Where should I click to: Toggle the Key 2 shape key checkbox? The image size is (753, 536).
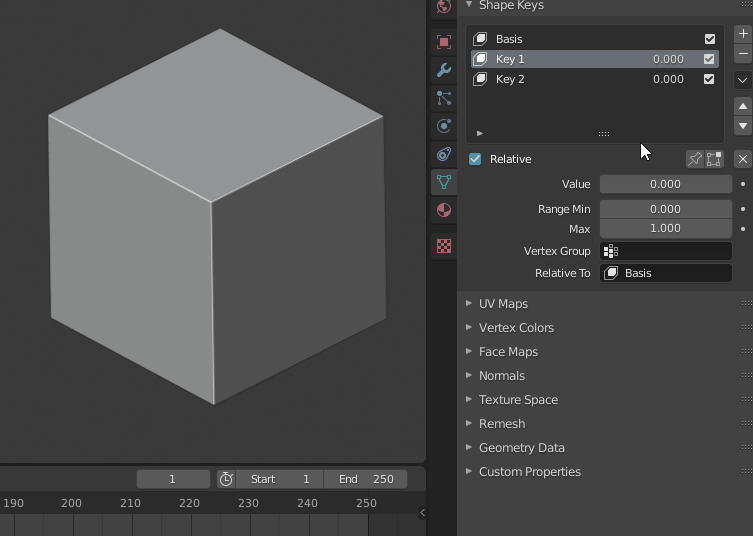point(709,79)
